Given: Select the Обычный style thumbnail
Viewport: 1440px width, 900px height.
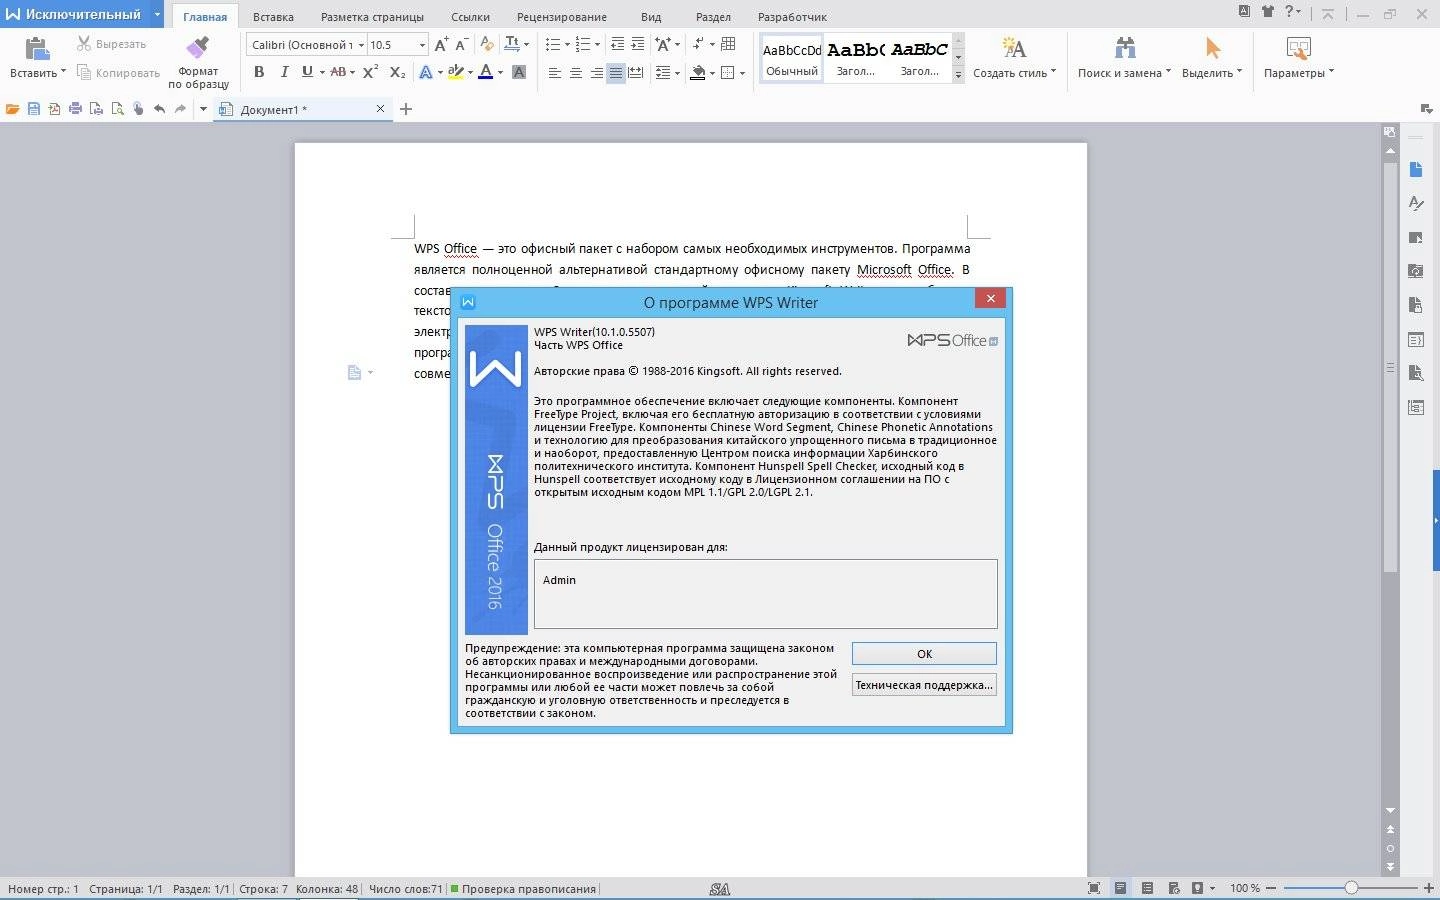Looking at the screenshot, I should [792, 58].
